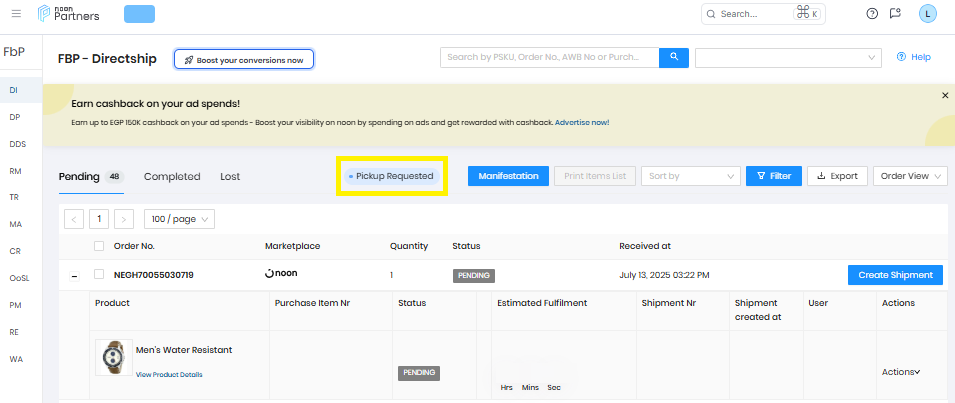Open View Product Details link
The image size is (955, 403).
(x=169, y=374)
